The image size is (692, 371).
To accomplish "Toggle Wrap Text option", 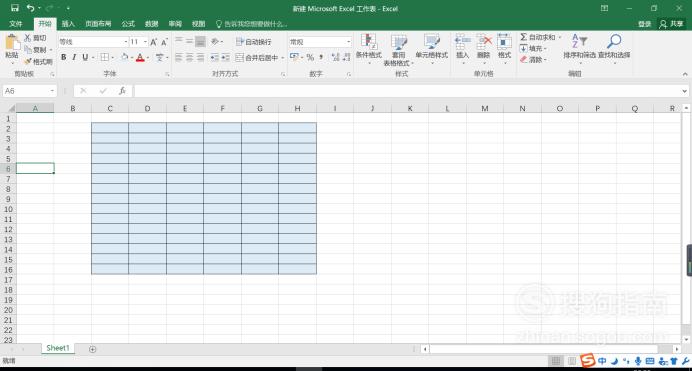I will pyautogui.click(x=254, y=42).
